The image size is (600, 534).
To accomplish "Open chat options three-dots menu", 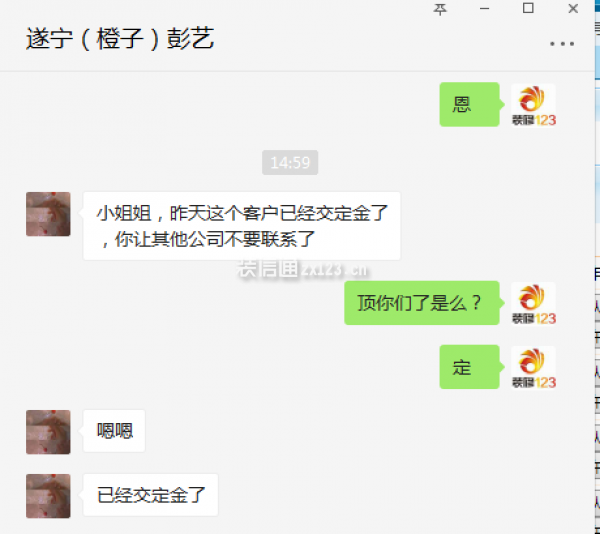I will 562,44.
